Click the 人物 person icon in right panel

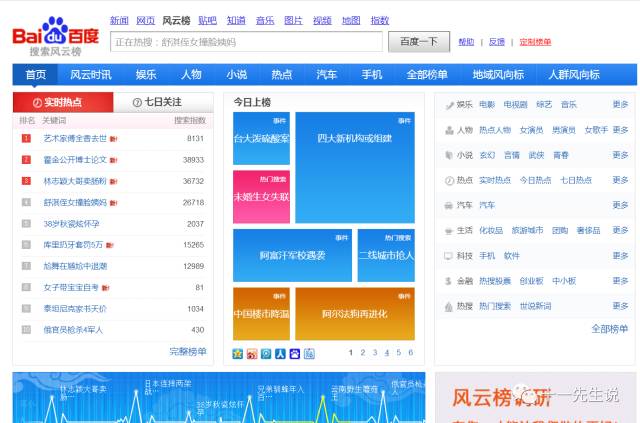449,130
